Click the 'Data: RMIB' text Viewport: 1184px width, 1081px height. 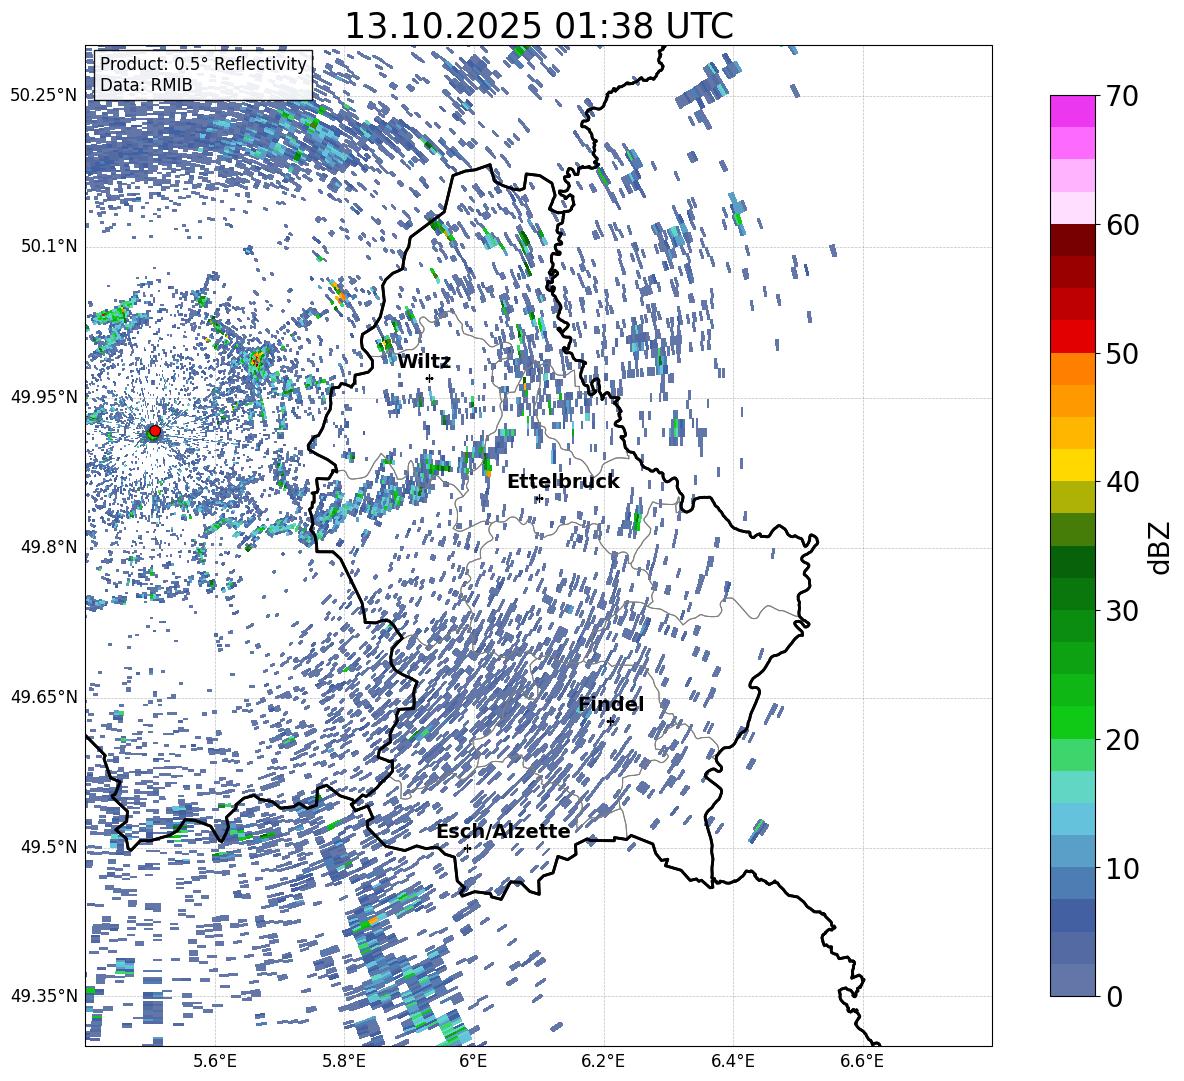(146, 85)
